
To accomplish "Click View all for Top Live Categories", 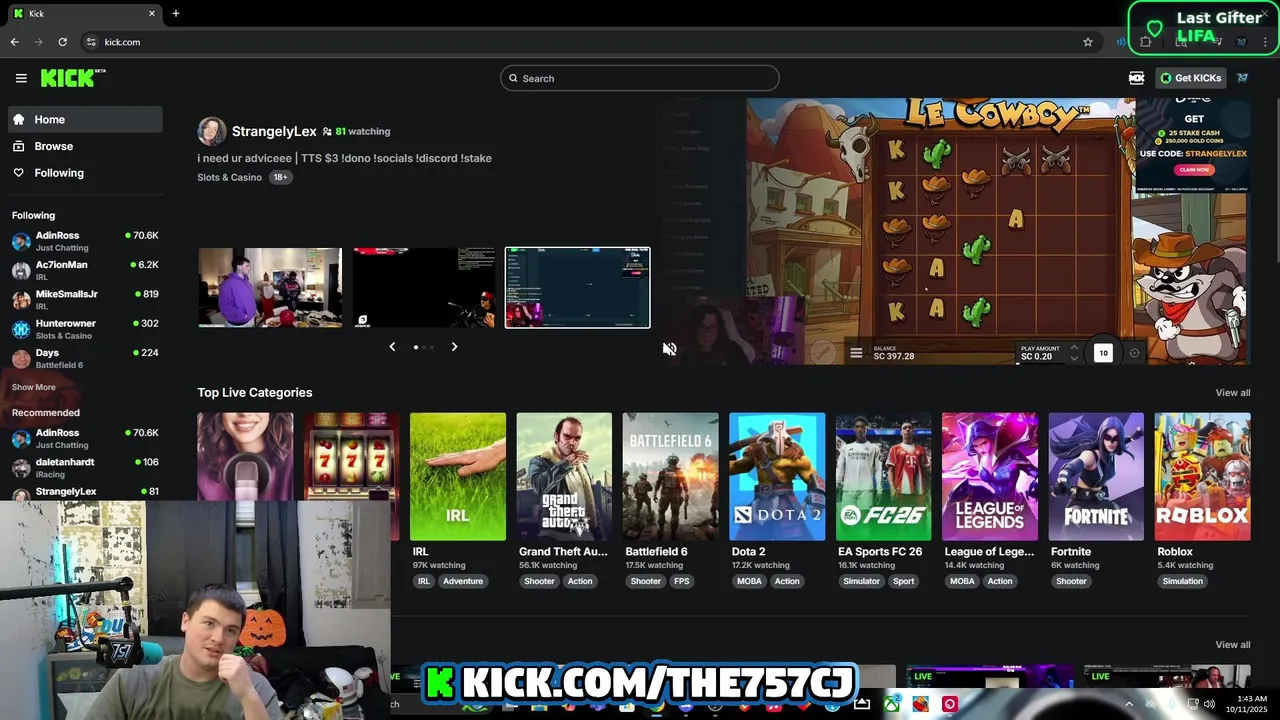I will pyautogui.click(x=1232, y=393).
